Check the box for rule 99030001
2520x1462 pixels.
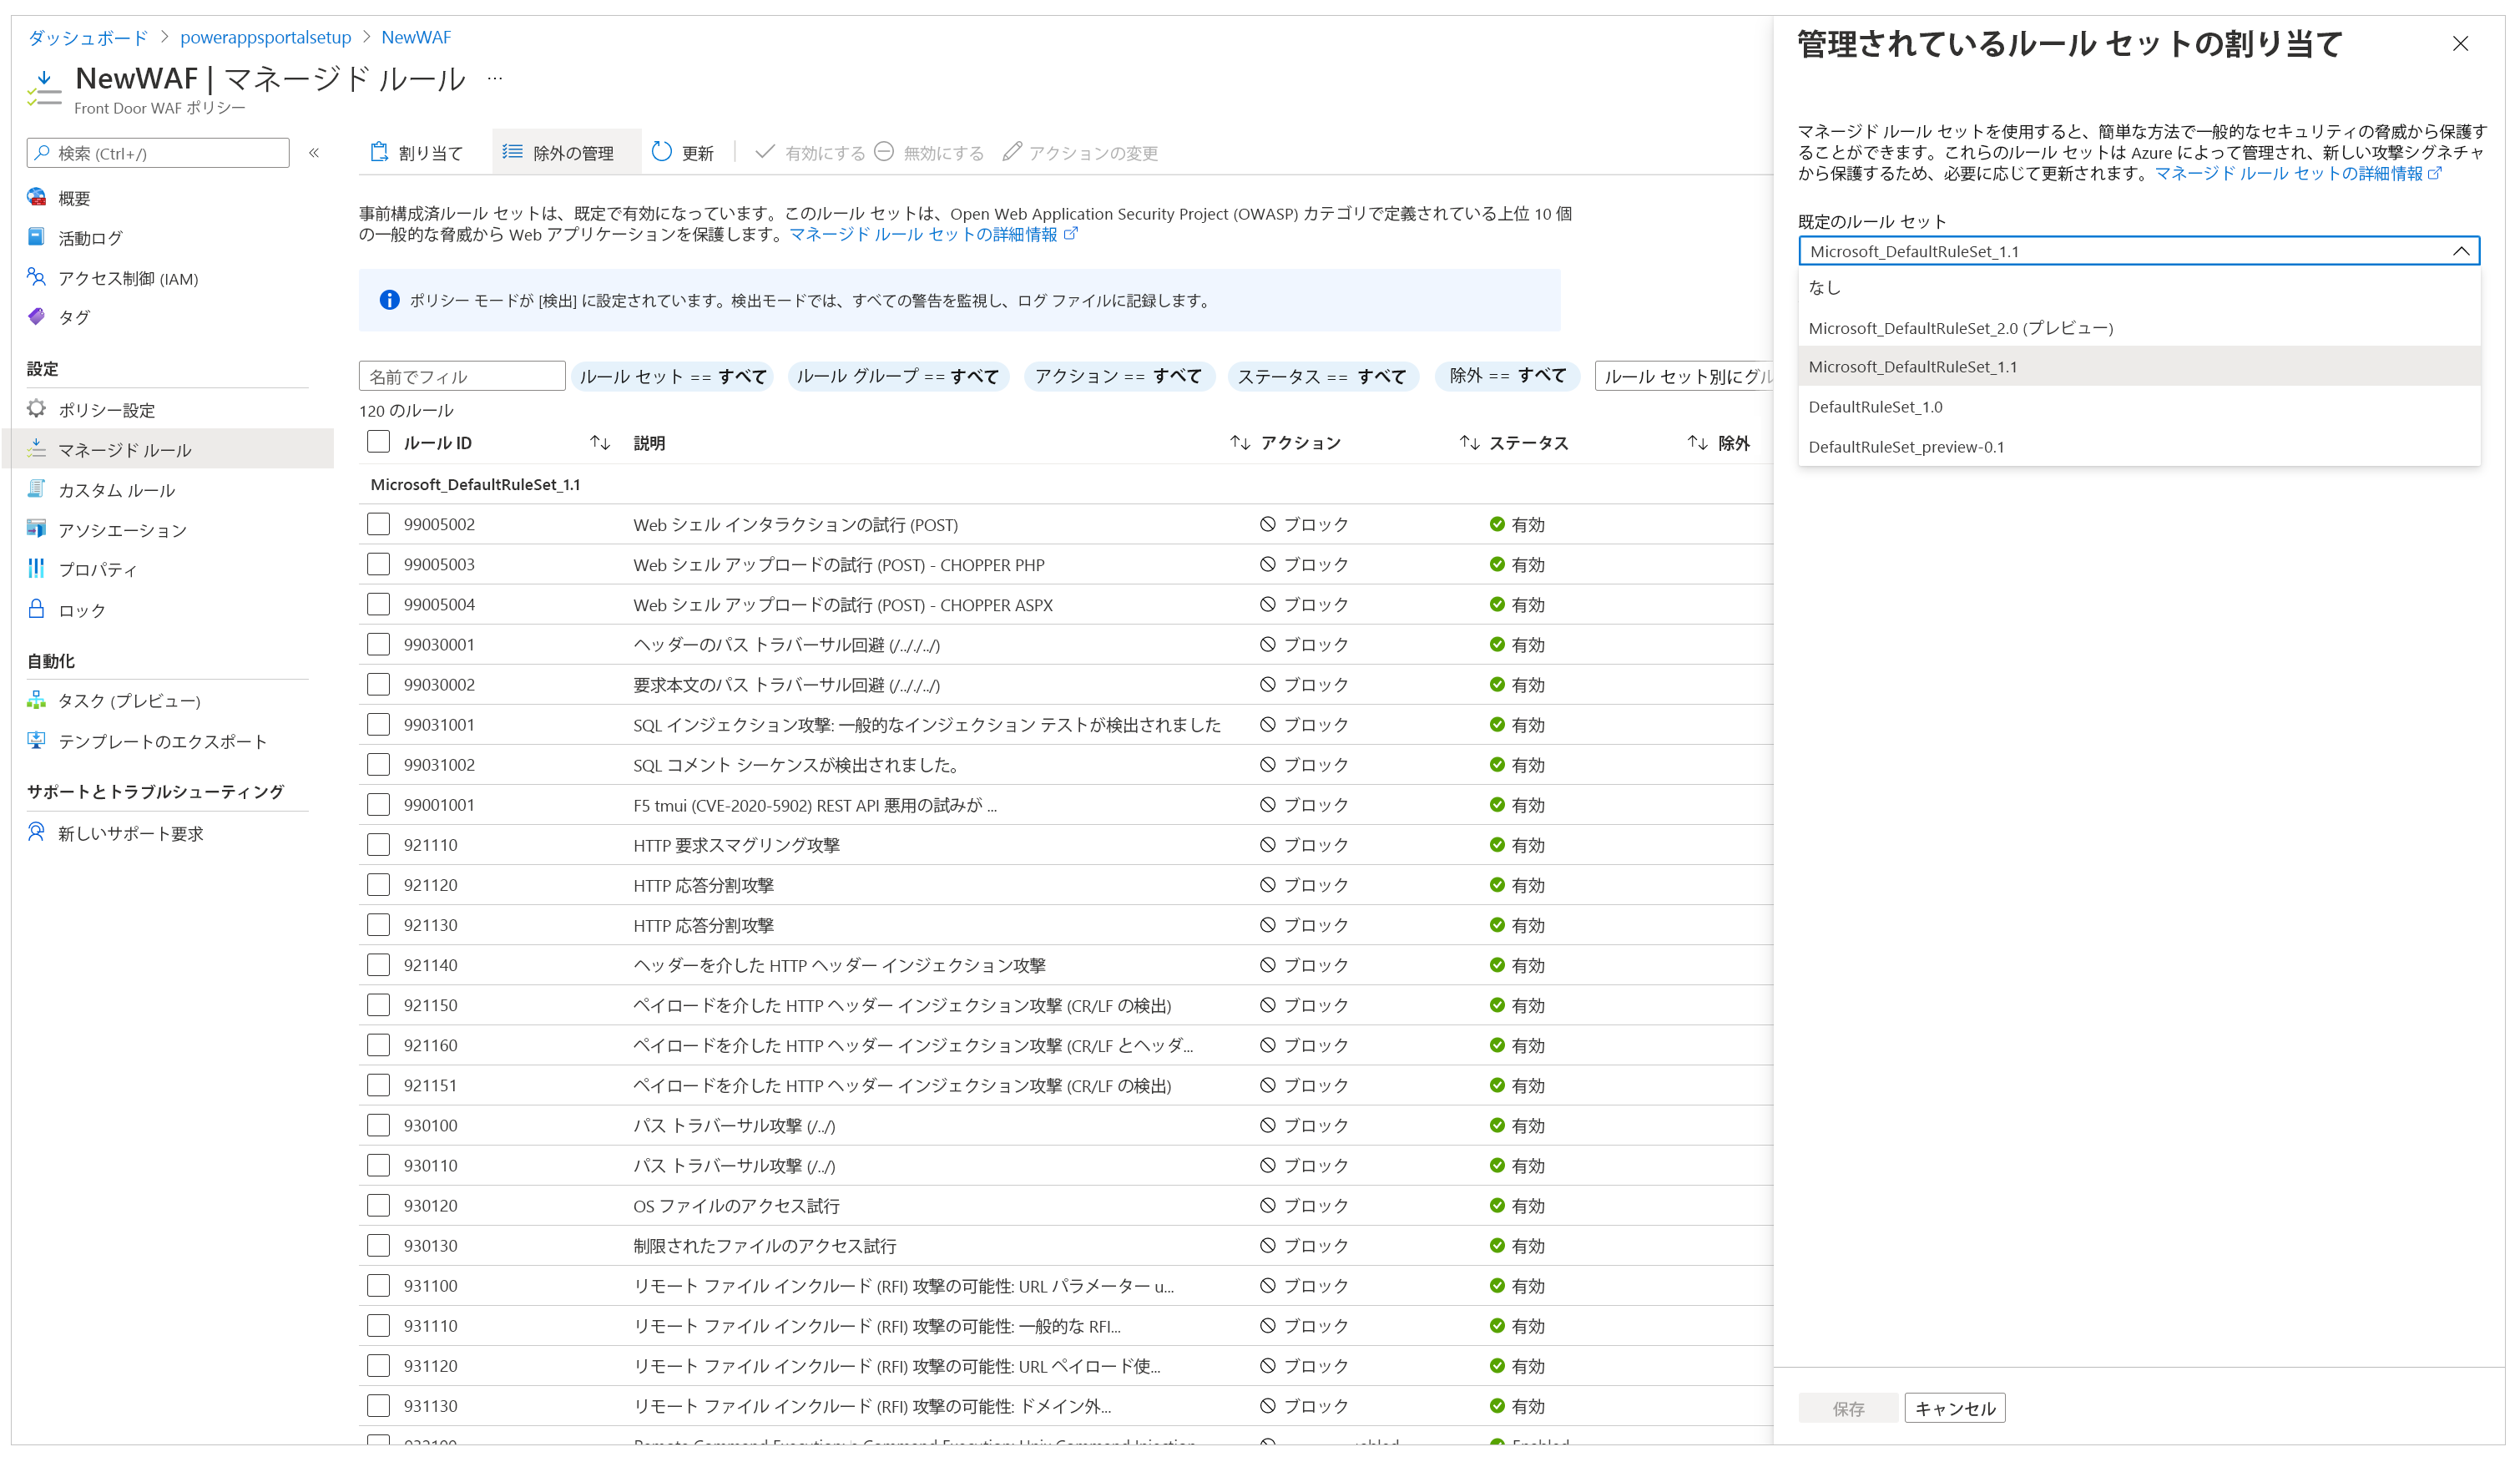coord(378,644)
